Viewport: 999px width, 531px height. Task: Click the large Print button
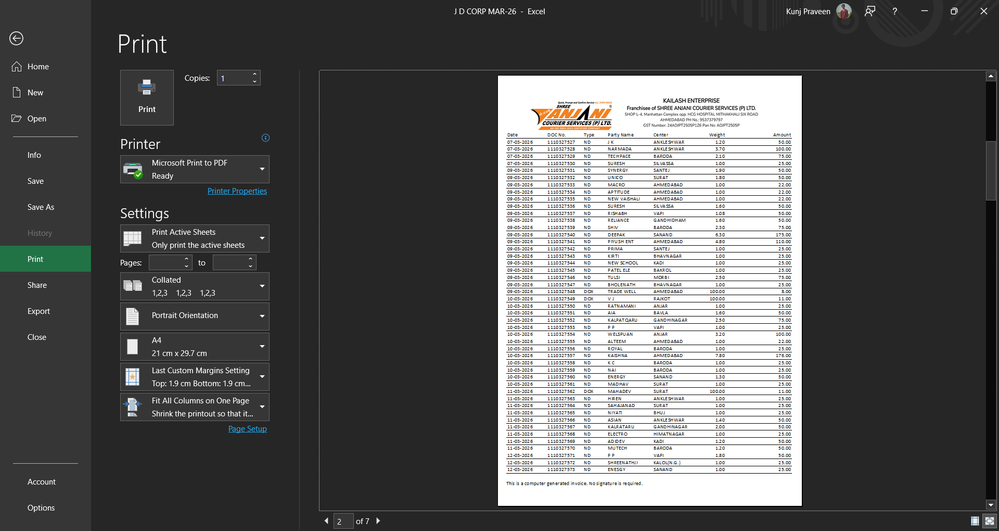tap(147, 98)
